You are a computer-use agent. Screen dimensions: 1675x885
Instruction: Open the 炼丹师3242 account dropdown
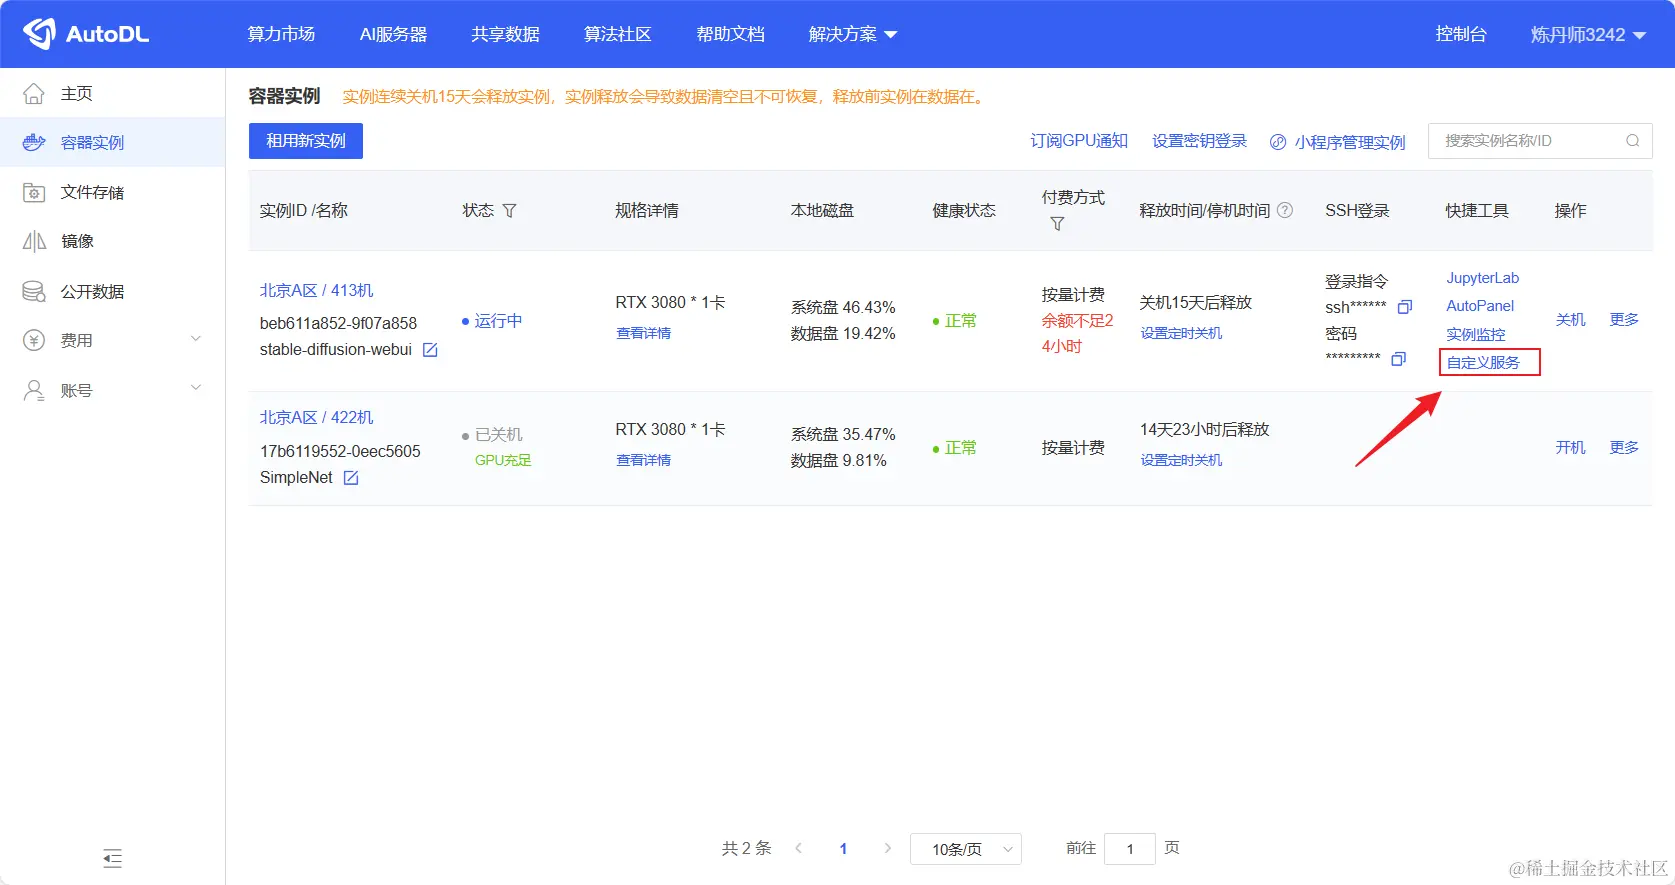pyautogui.click(x=1588, y=34)
